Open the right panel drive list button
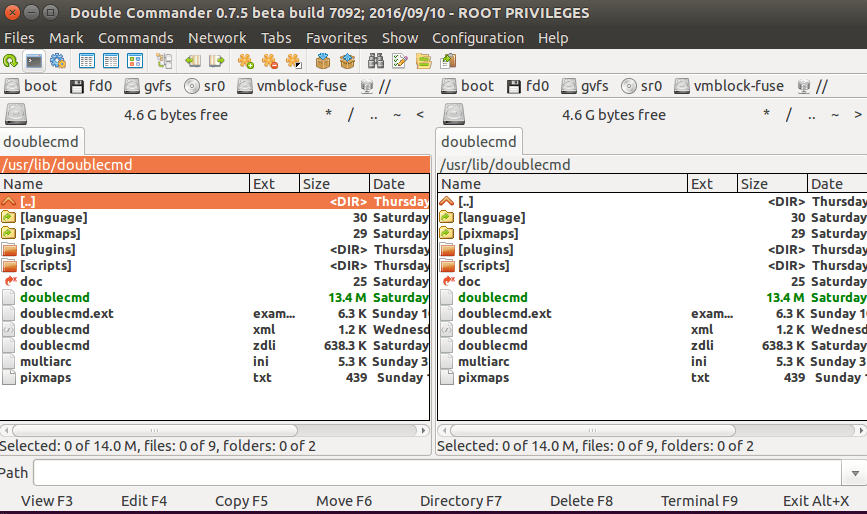 pyautogui.click(x=455, y=114)
